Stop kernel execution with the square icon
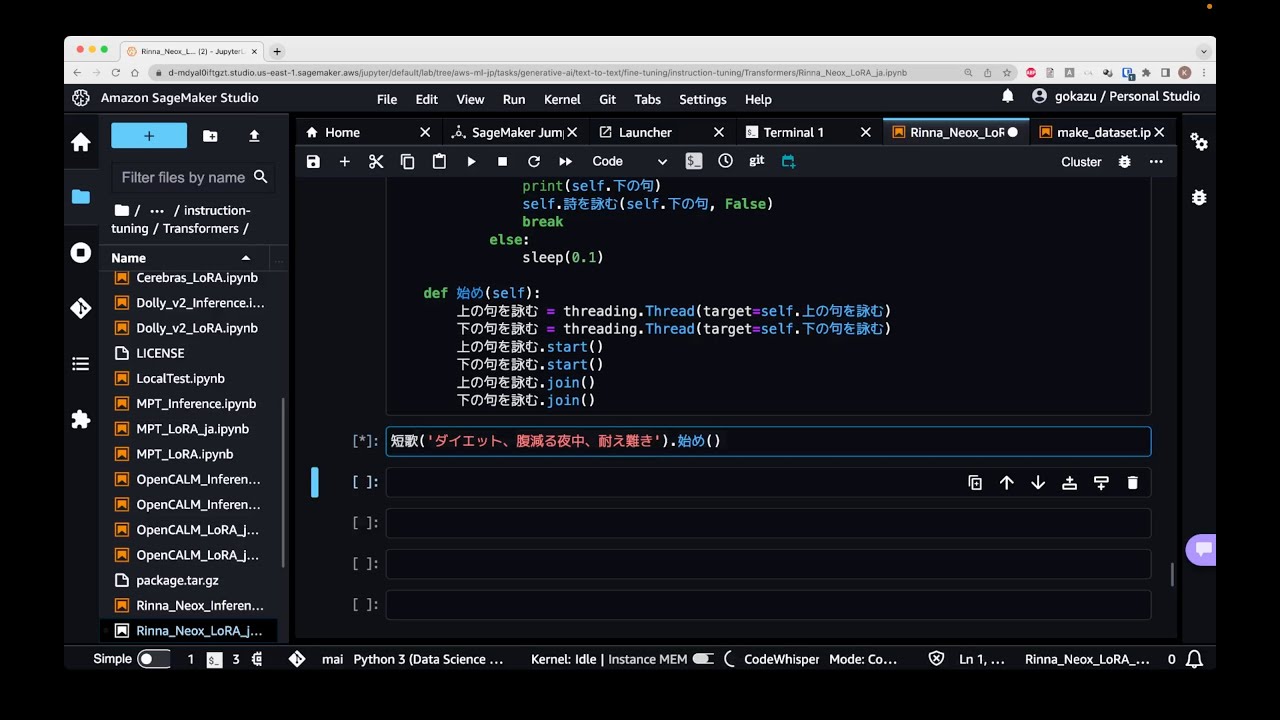 pyautogui.click(x=502, y=161)
